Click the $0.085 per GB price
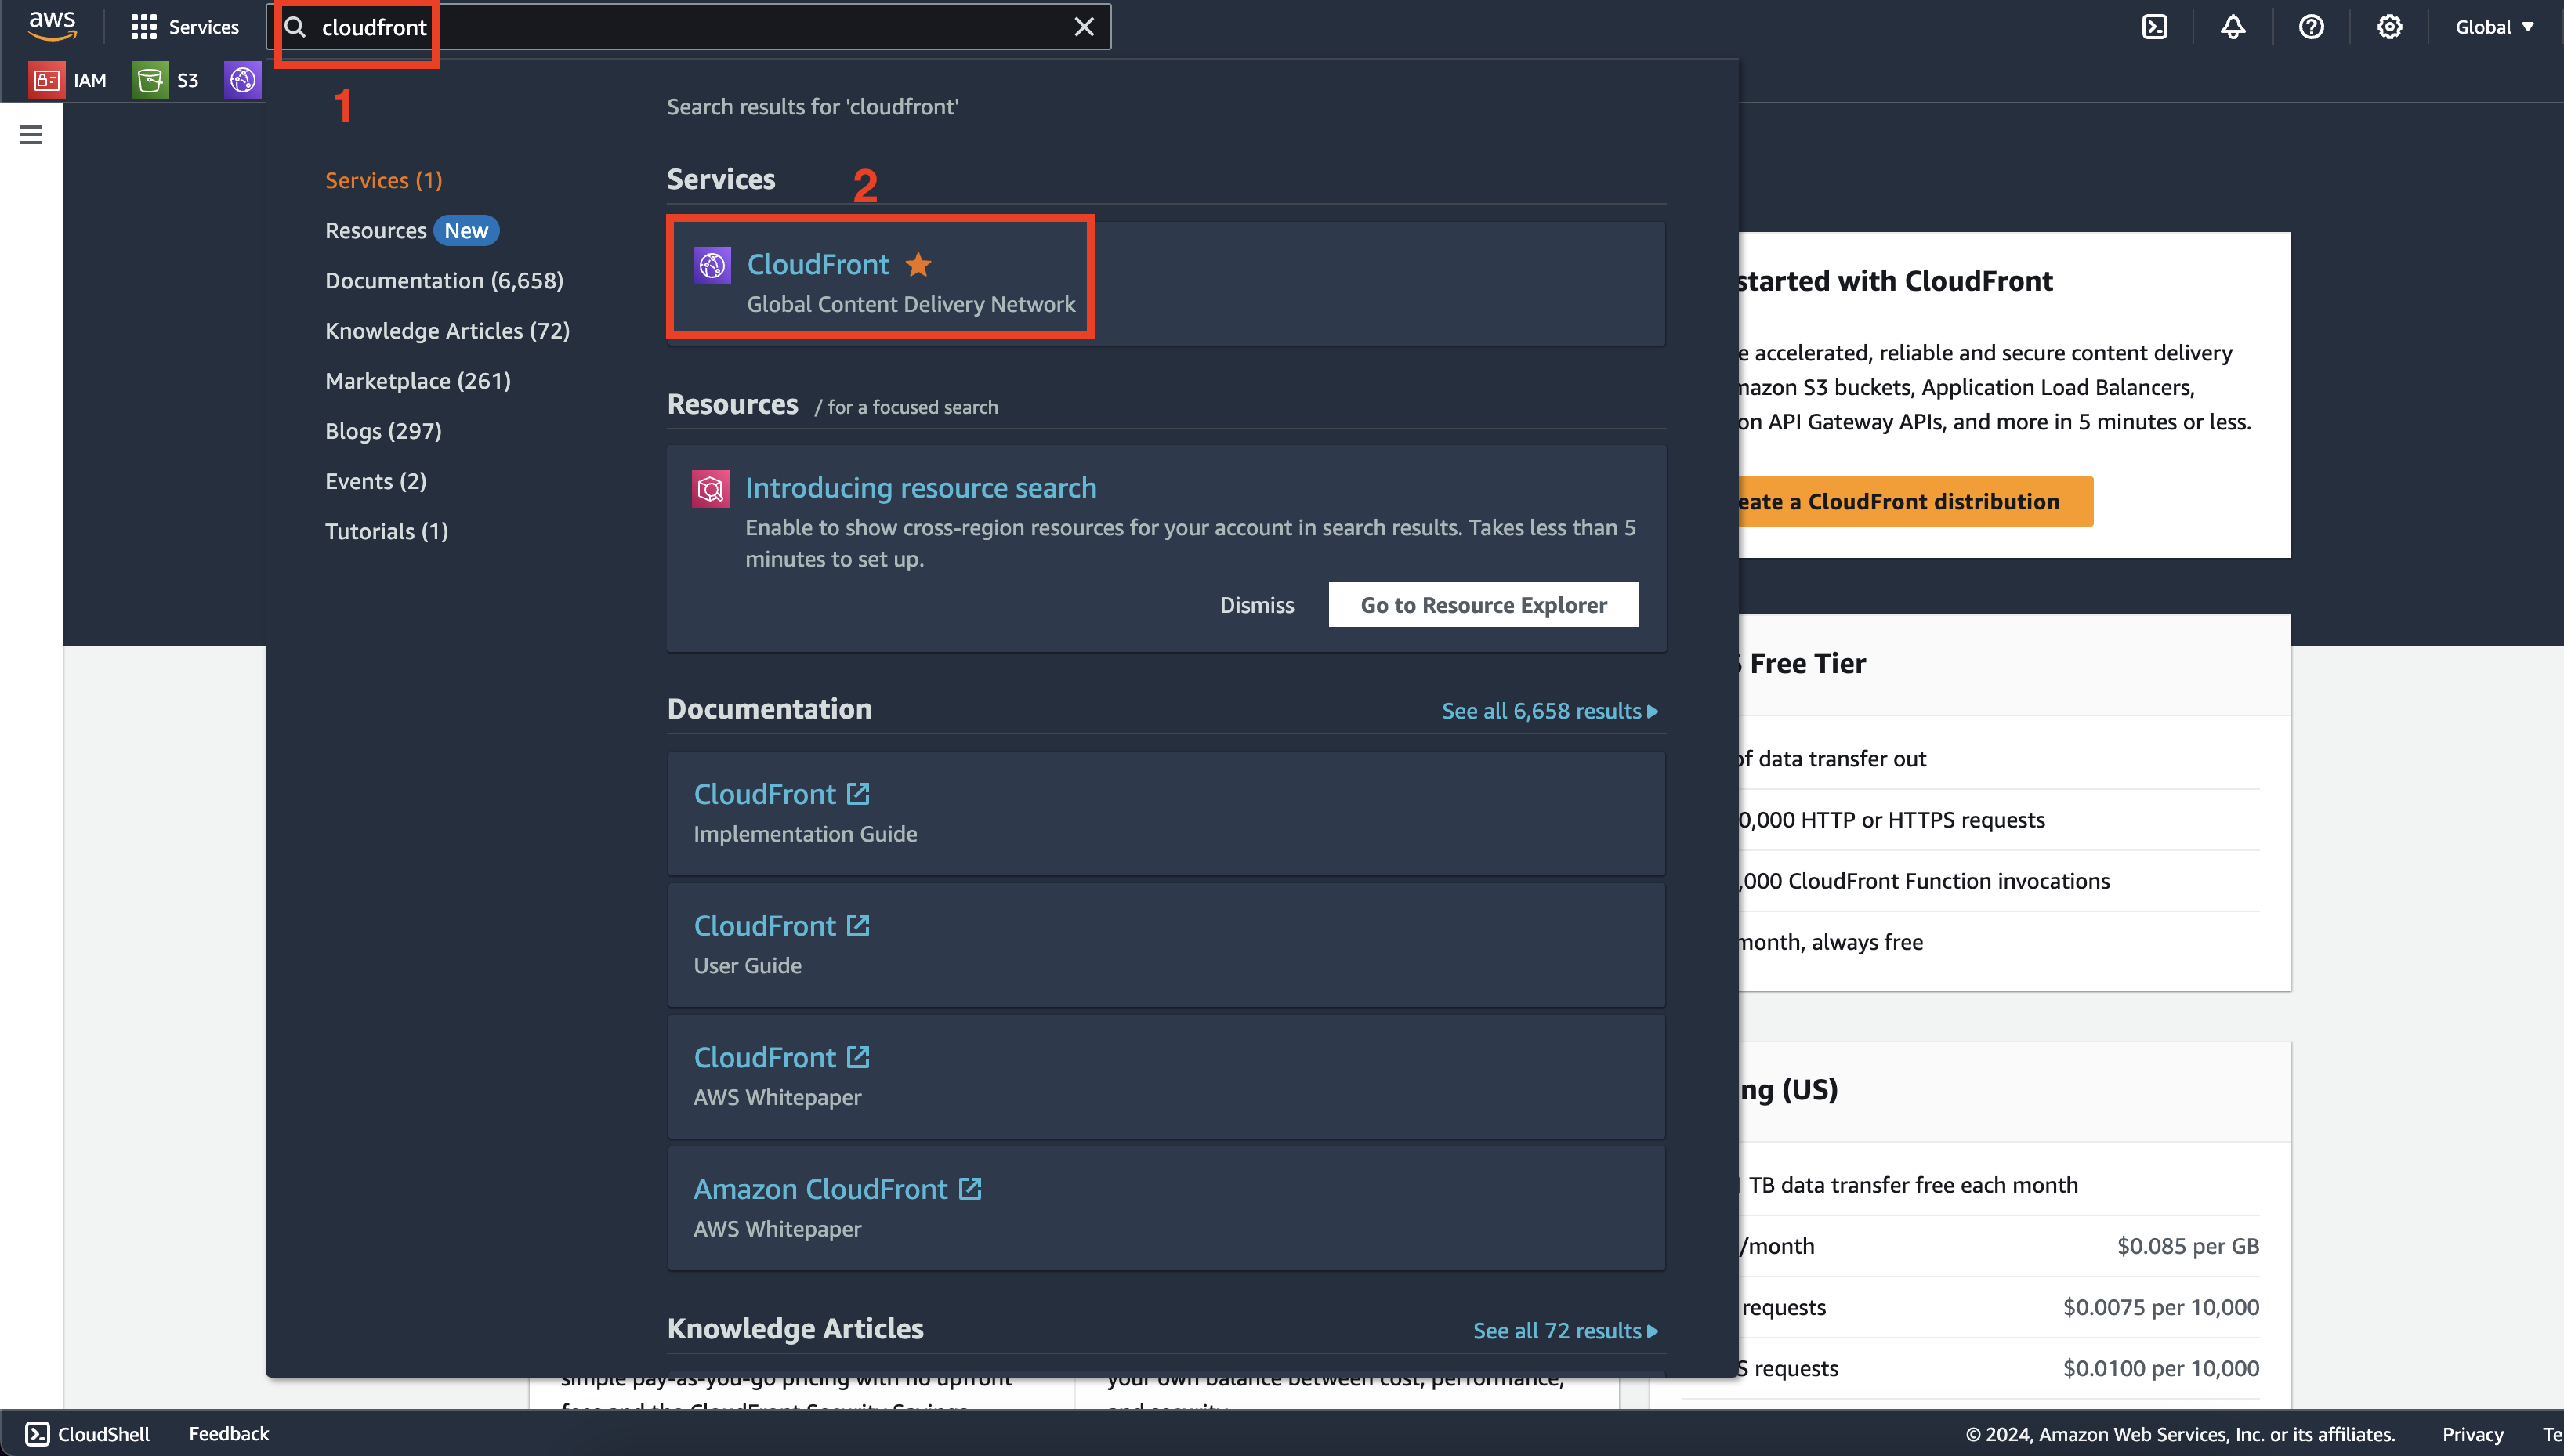 (x=2187, y=1246)
